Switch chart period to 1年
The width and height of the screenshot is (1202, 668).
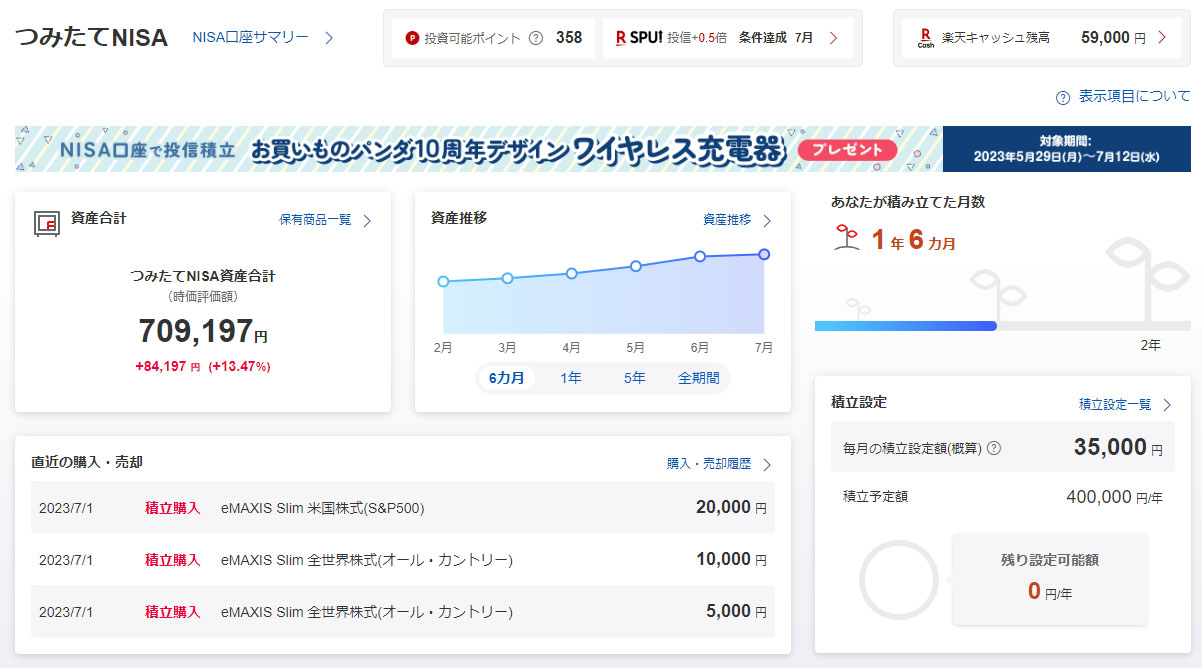pos(571,378)
